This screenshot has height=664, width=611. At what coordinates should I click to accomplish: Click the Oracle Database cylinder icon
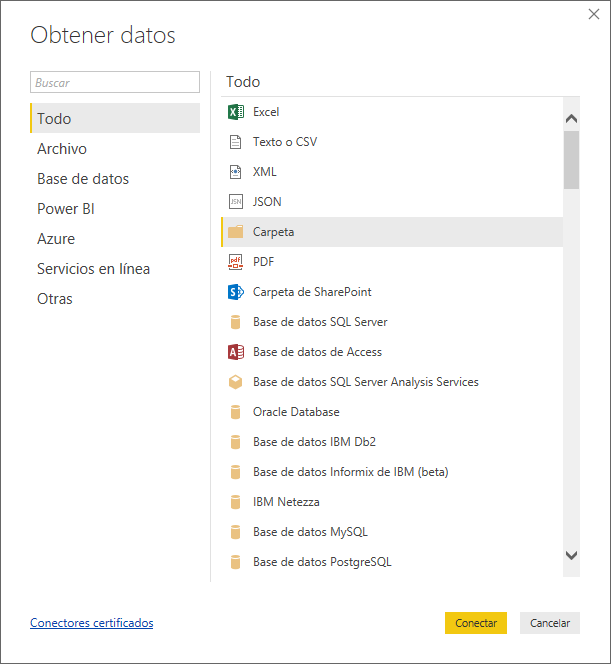coord(235,412)
